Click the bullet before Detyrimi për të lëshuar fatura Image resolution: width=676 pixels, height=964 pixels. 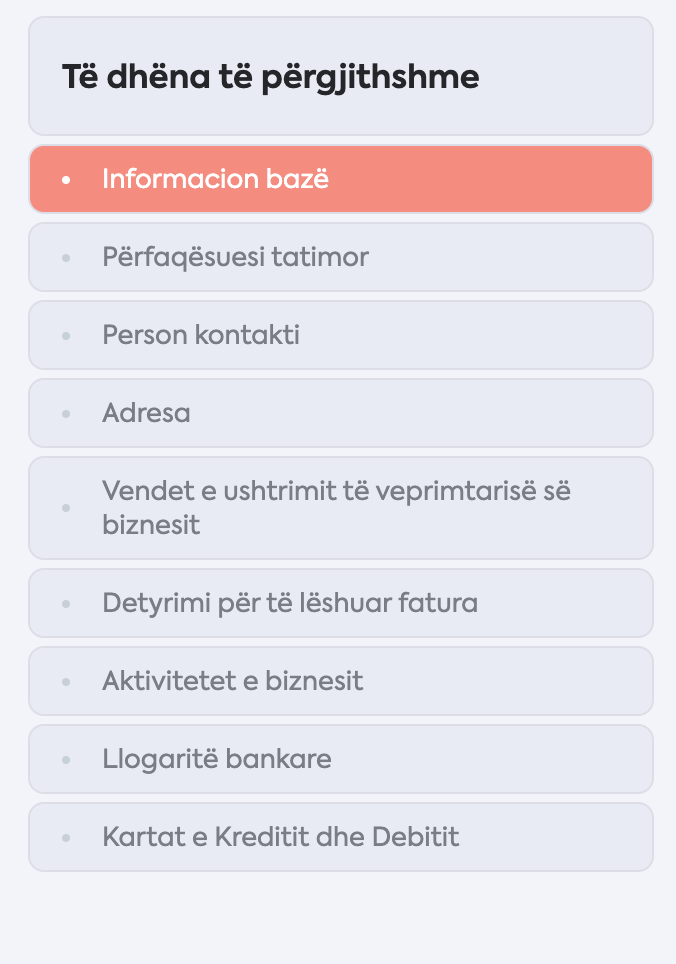pyautogui.click(x=66, y=604)
